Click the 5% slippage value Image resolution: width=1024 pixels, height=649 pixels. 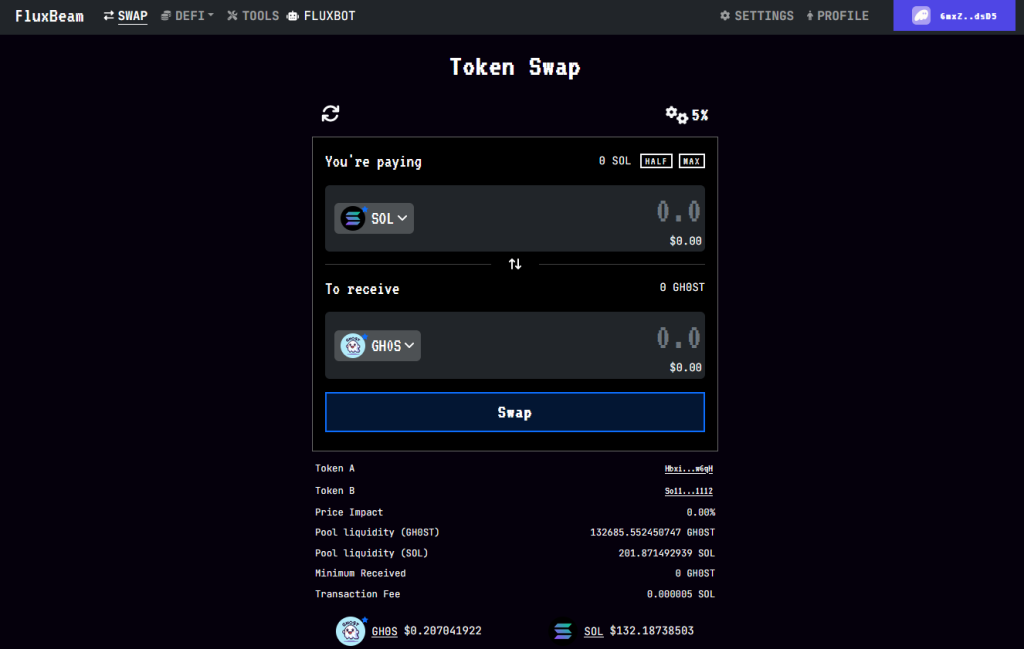(700, 116)
